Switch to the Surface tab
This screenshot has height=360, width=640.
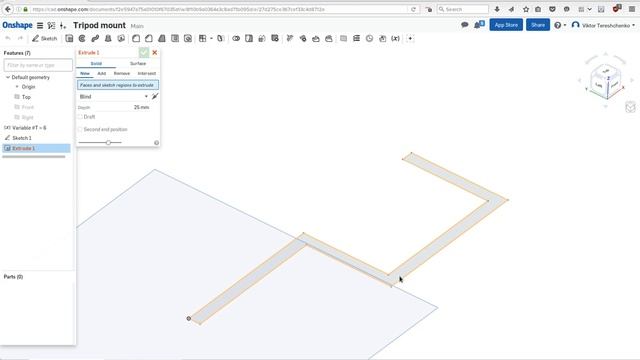click(x=138, y=63)
